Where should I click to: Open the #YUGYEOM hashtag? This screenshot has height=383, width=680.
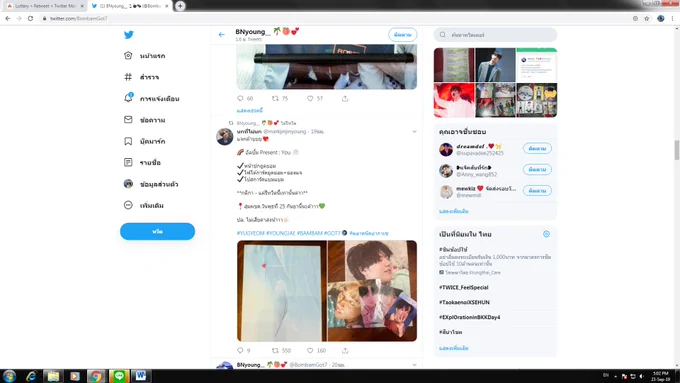click(x=250, y=233)
